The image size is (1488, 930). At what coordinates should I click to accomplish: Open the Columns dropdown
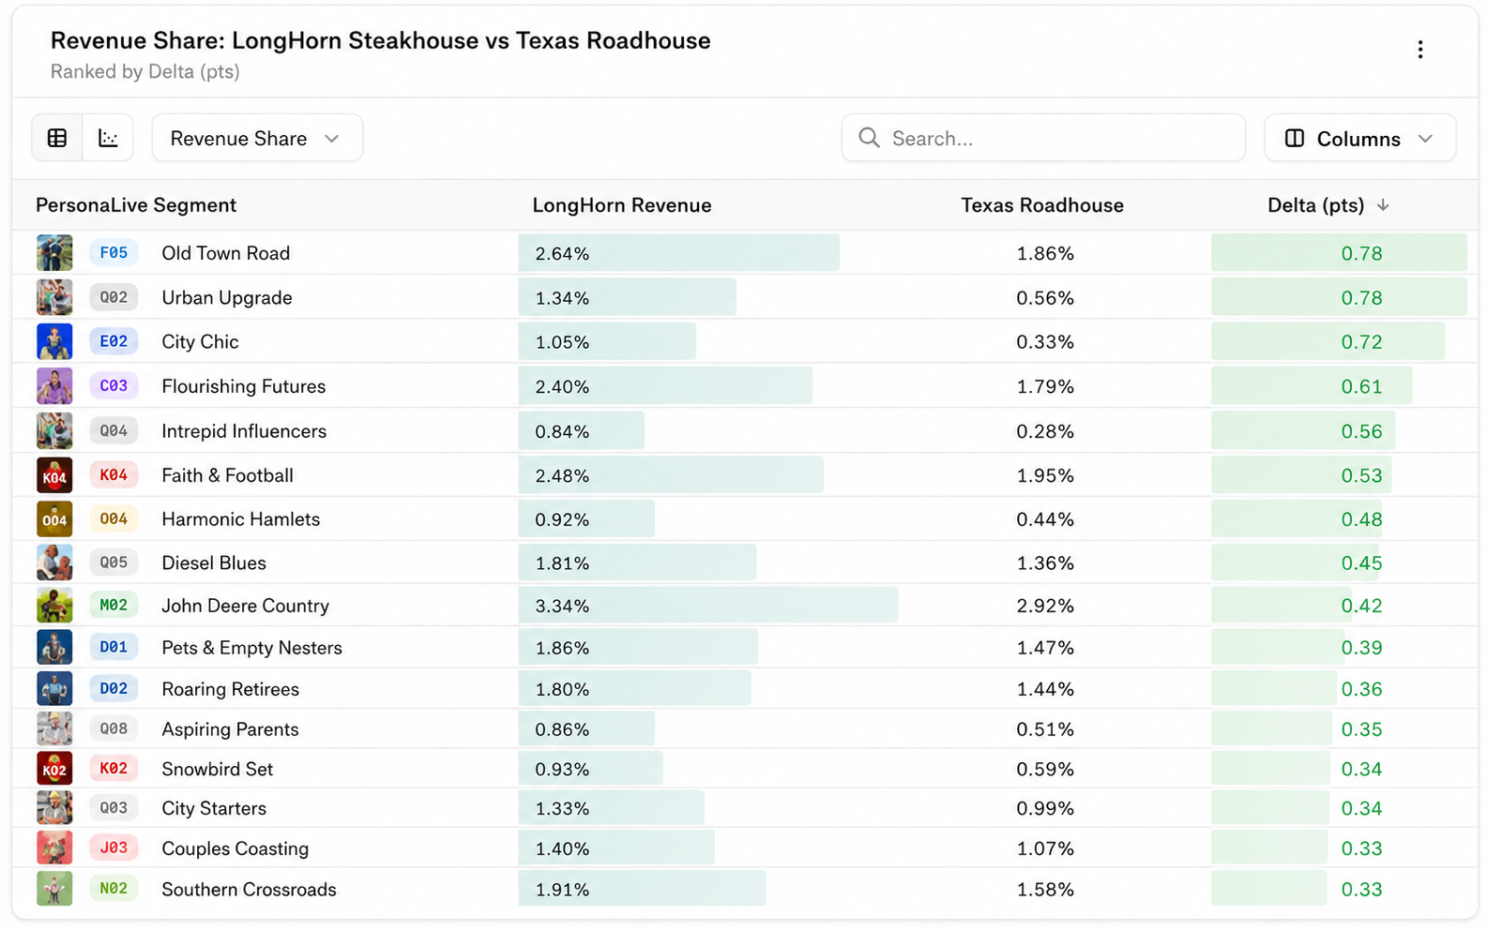coord(1360,138)
